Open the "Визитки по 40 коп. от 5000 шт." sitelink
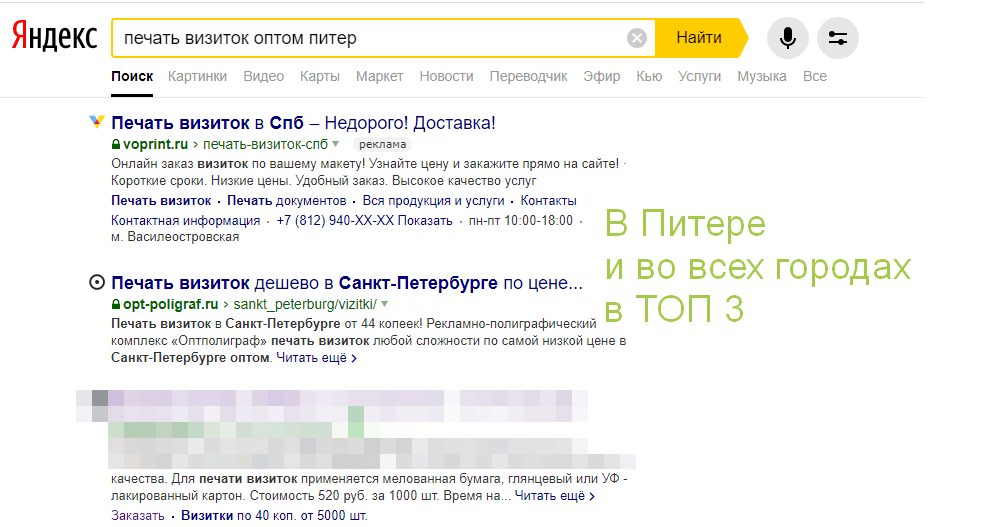Viewport: 985px width, 527px height. [x=274, y=516]
